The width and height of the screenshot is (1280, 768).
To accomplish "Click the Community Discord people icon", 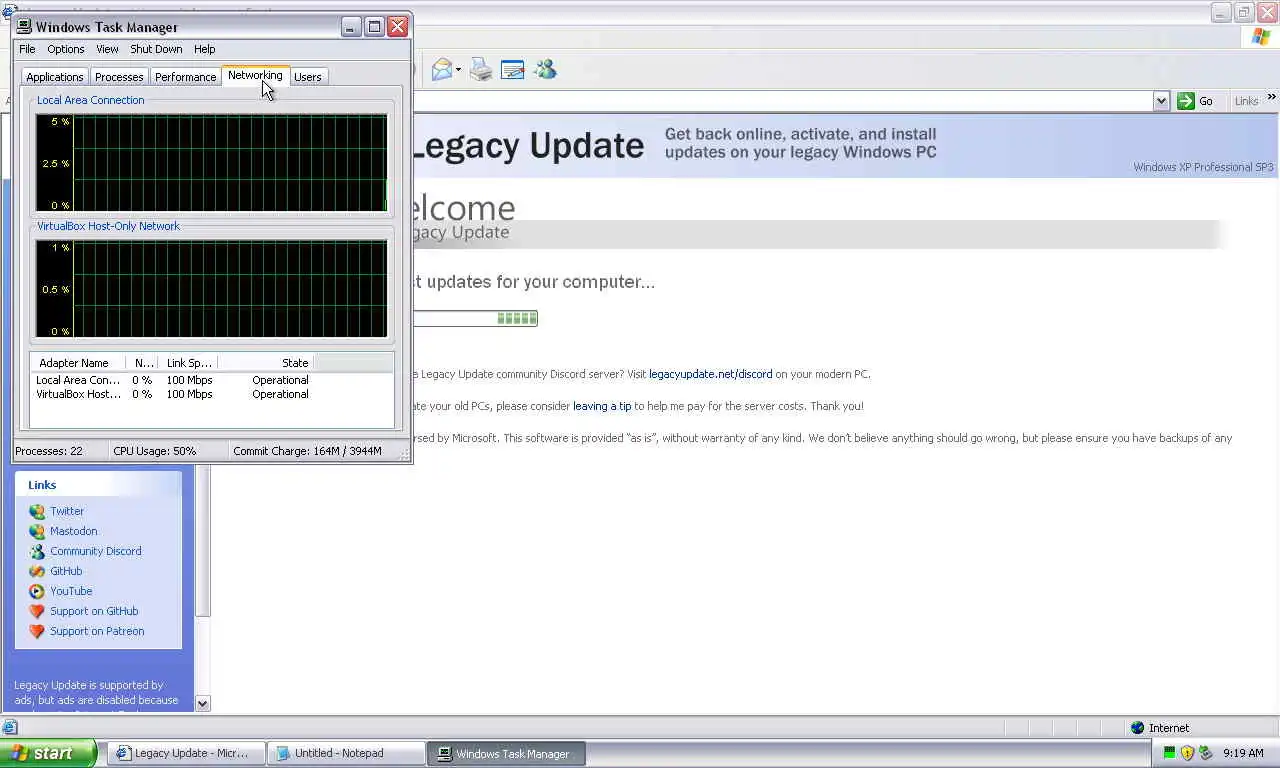I will coord(37,551).
